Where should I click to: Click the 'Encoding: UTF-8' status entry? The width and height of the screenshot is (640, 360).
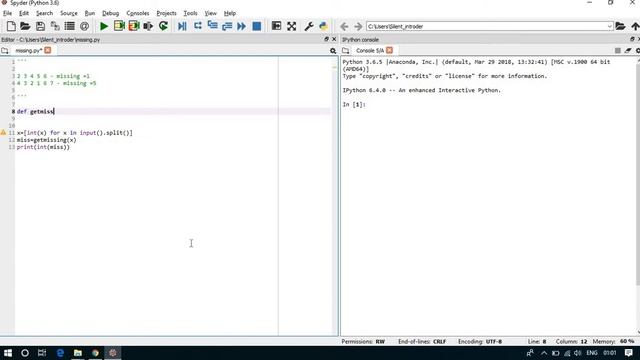480,342
